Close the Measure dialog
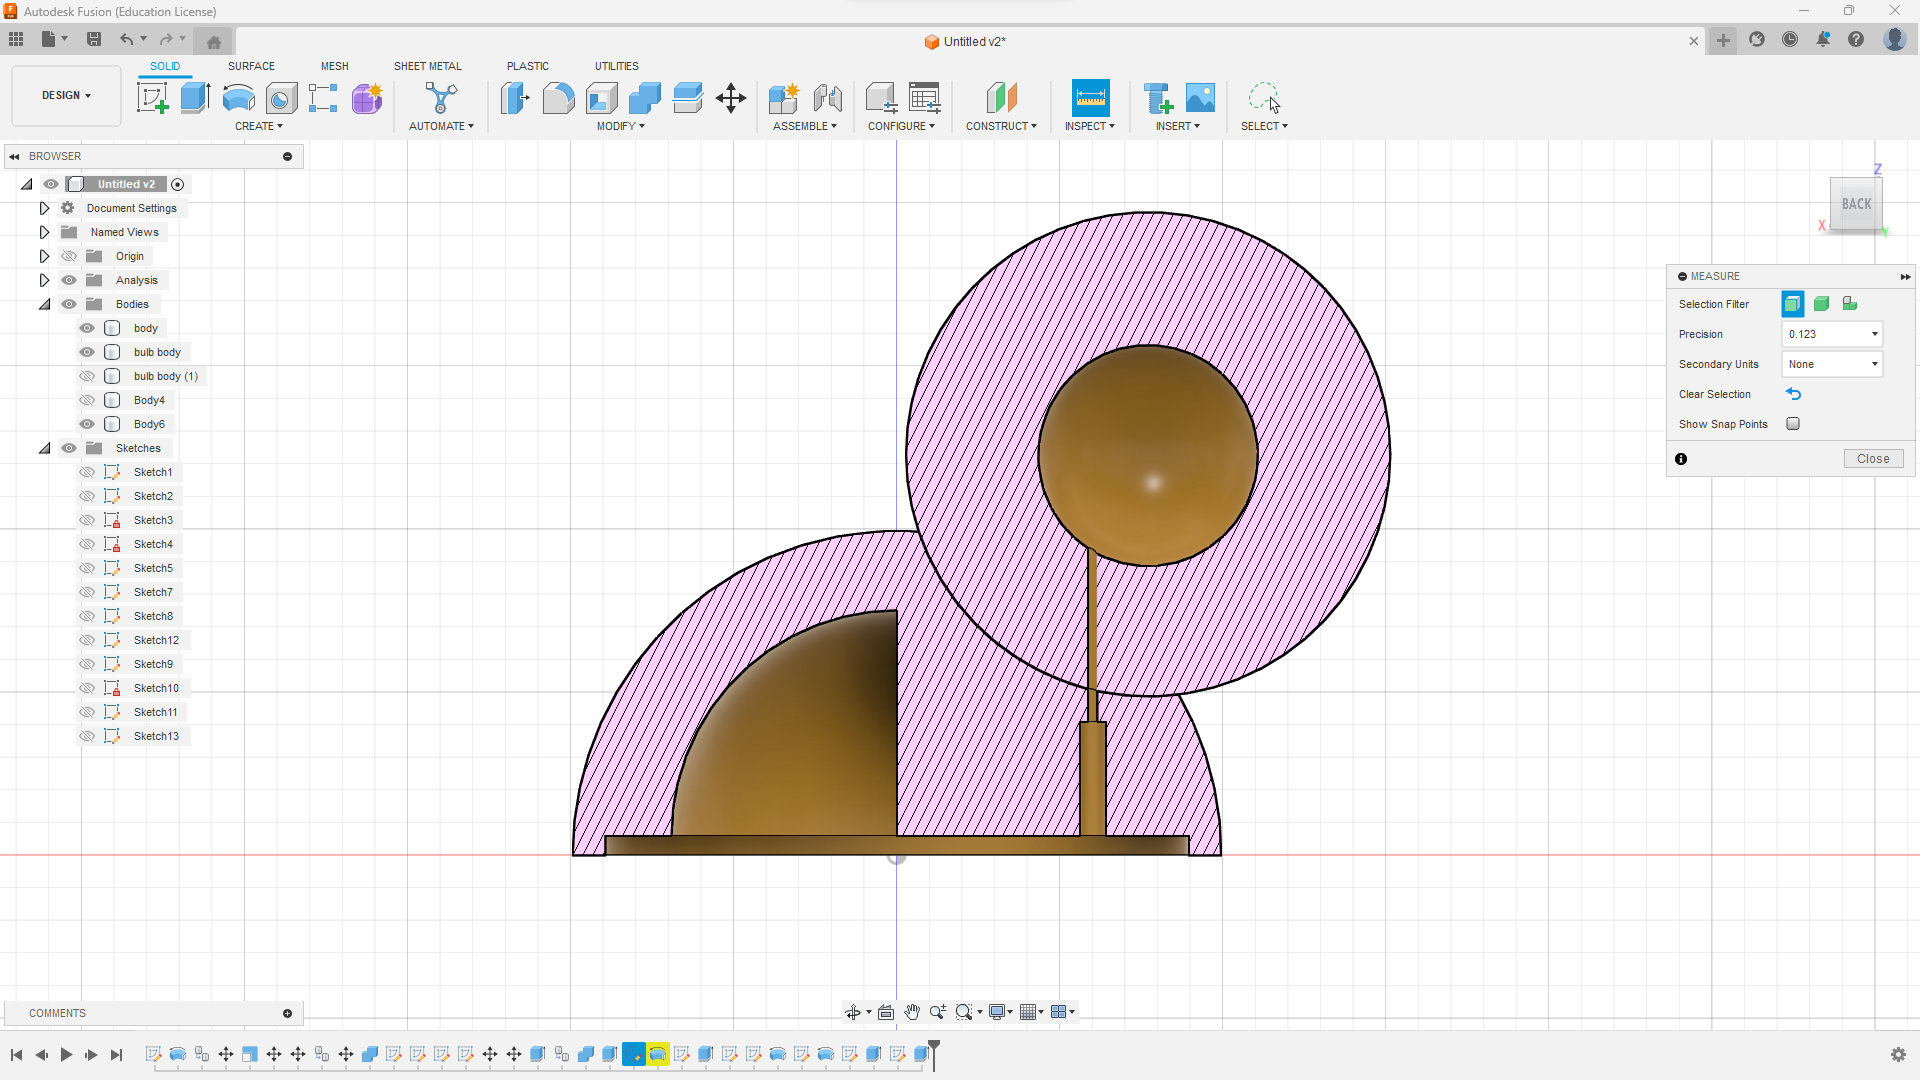The height and width of the screenshot is (1080, 1920). coord(1873,459)
